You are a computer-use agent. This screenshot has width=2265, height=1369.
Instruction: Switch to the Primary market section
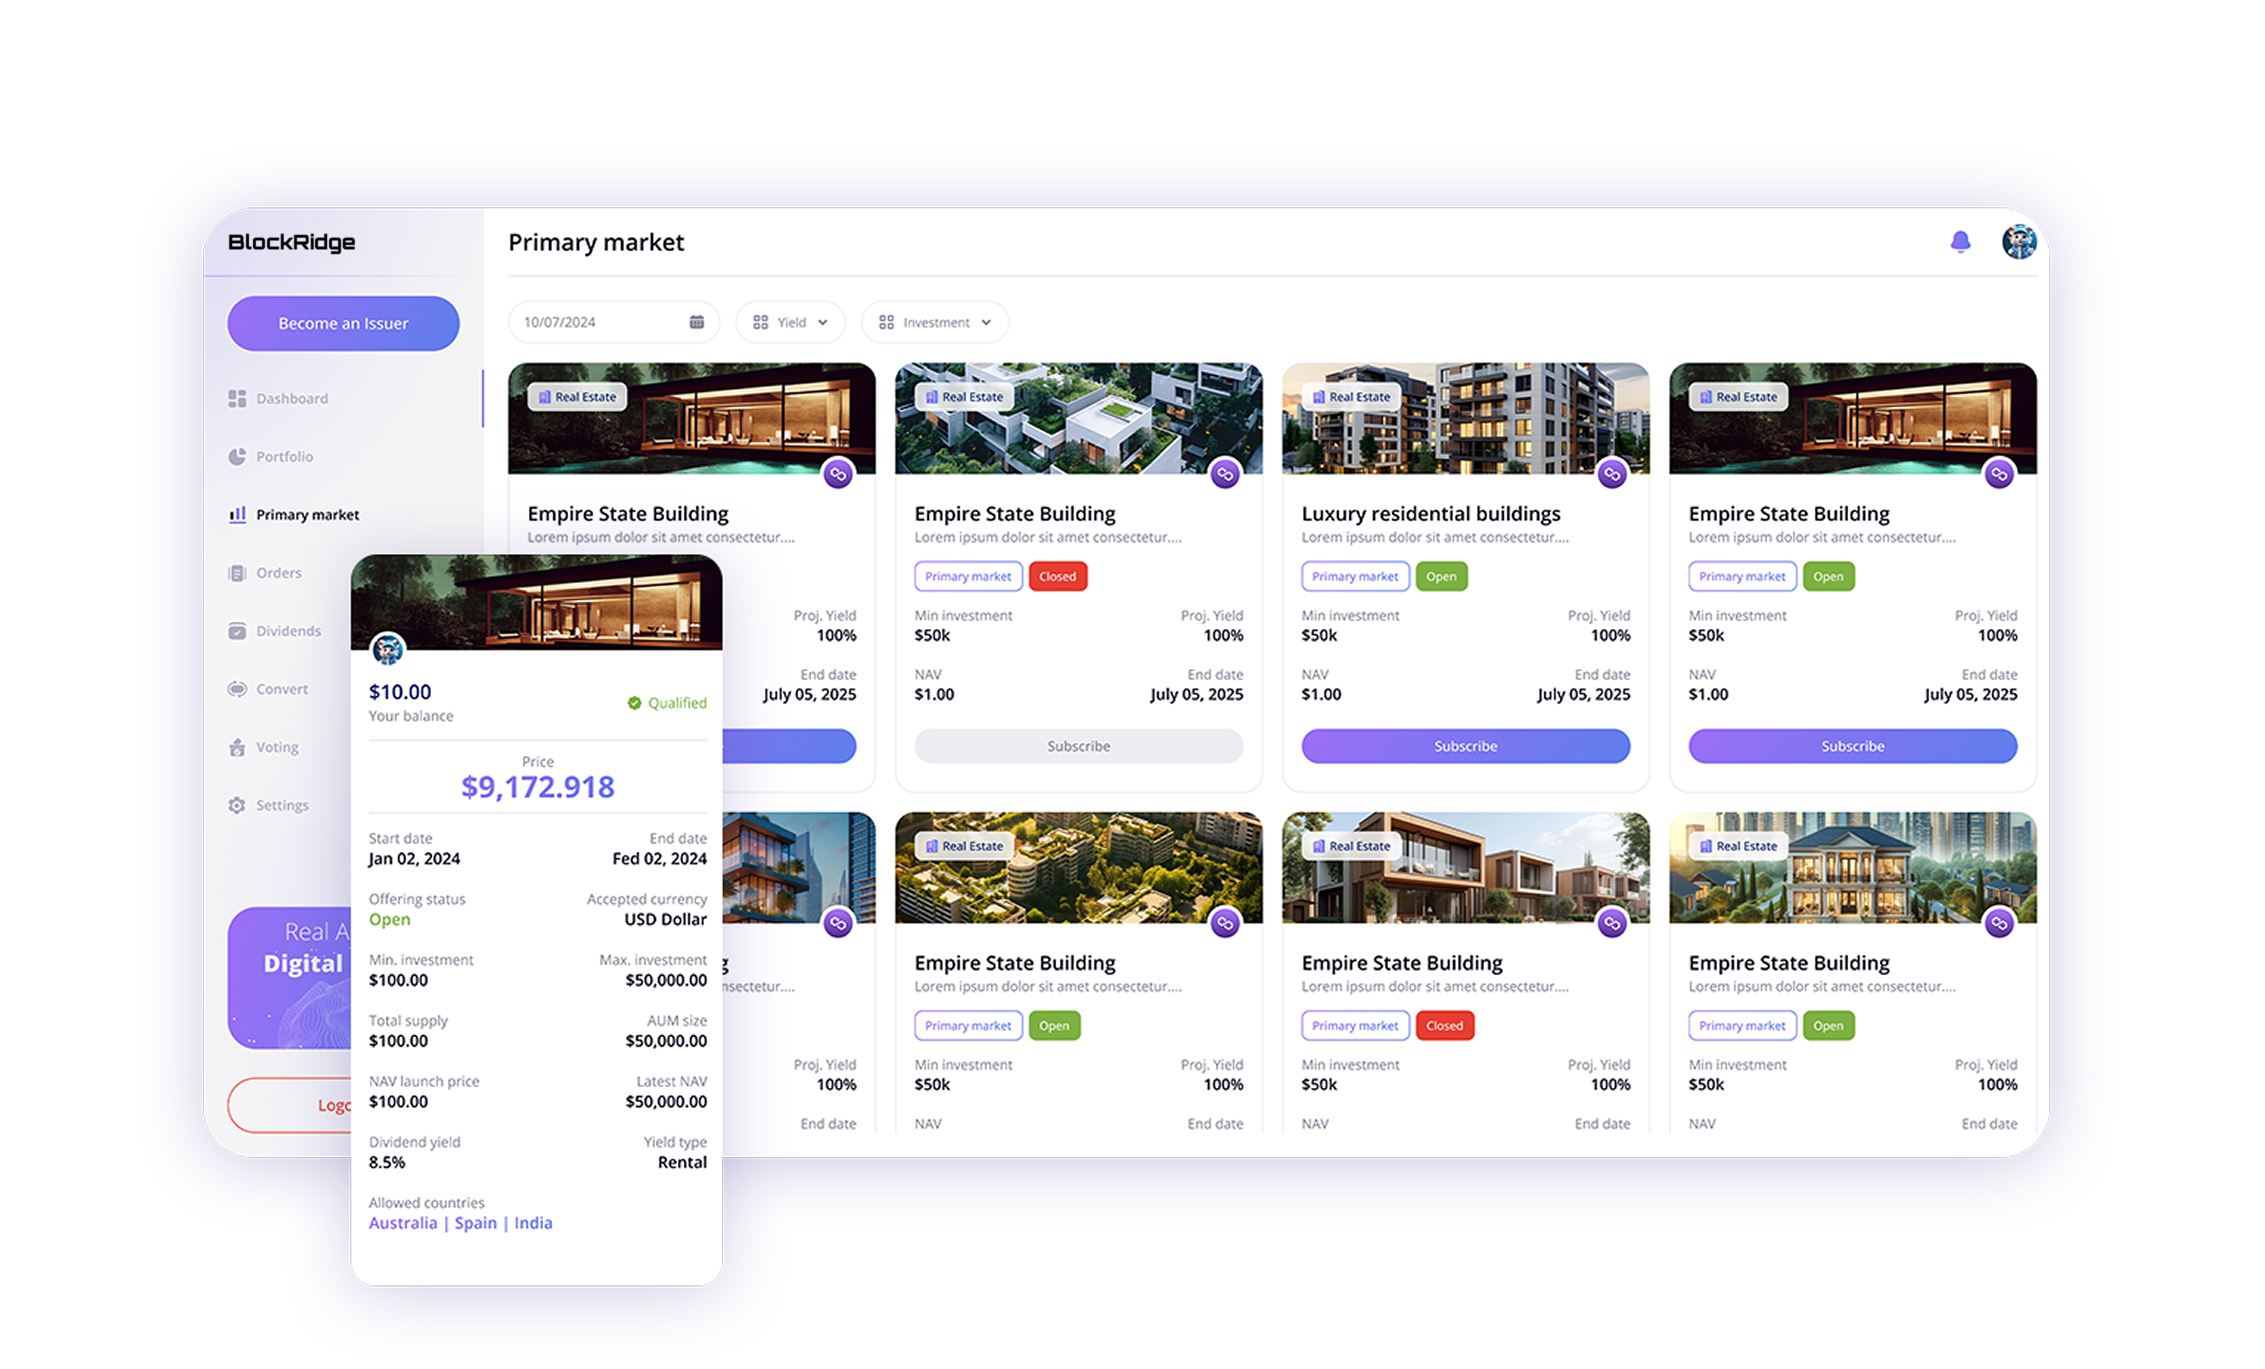point(306,514)
